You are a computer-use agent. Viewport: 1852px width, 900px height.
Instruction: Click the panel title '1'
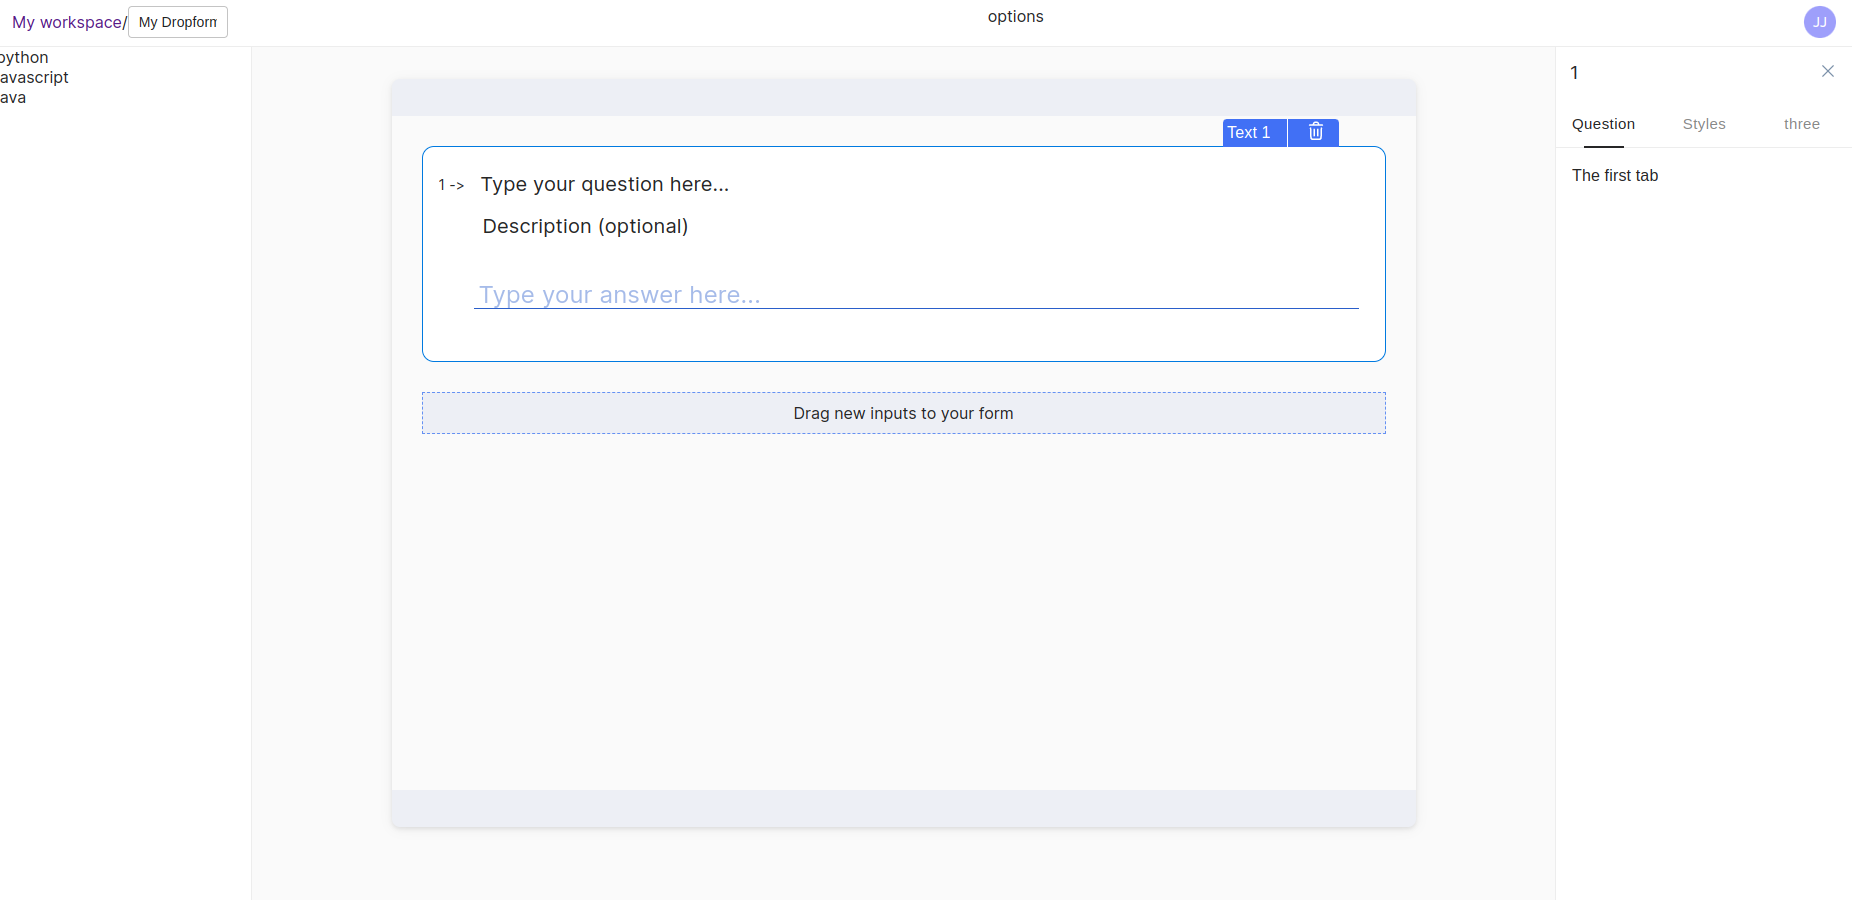(1574, 73)
